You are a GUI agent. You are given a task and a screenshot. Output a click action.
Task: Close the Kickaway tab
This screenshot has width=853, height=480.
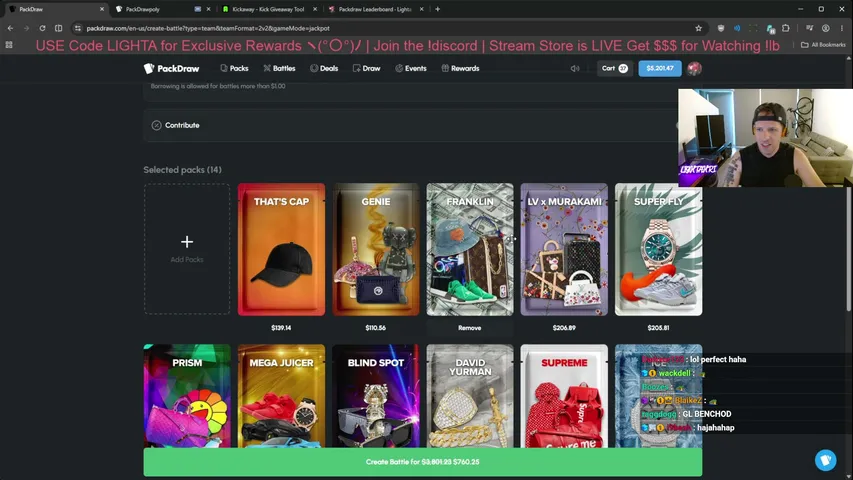coord(315,9)
